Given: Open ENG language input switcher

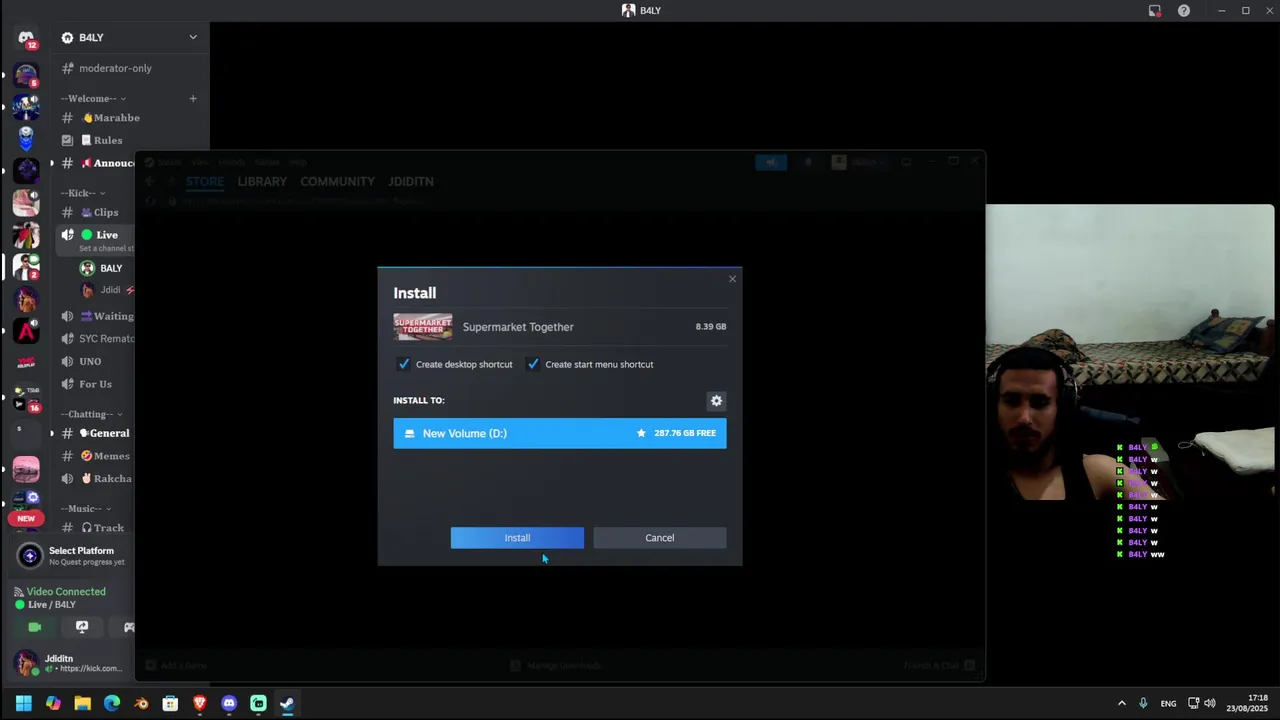Looking at the screenshot, I should 1168,703.
